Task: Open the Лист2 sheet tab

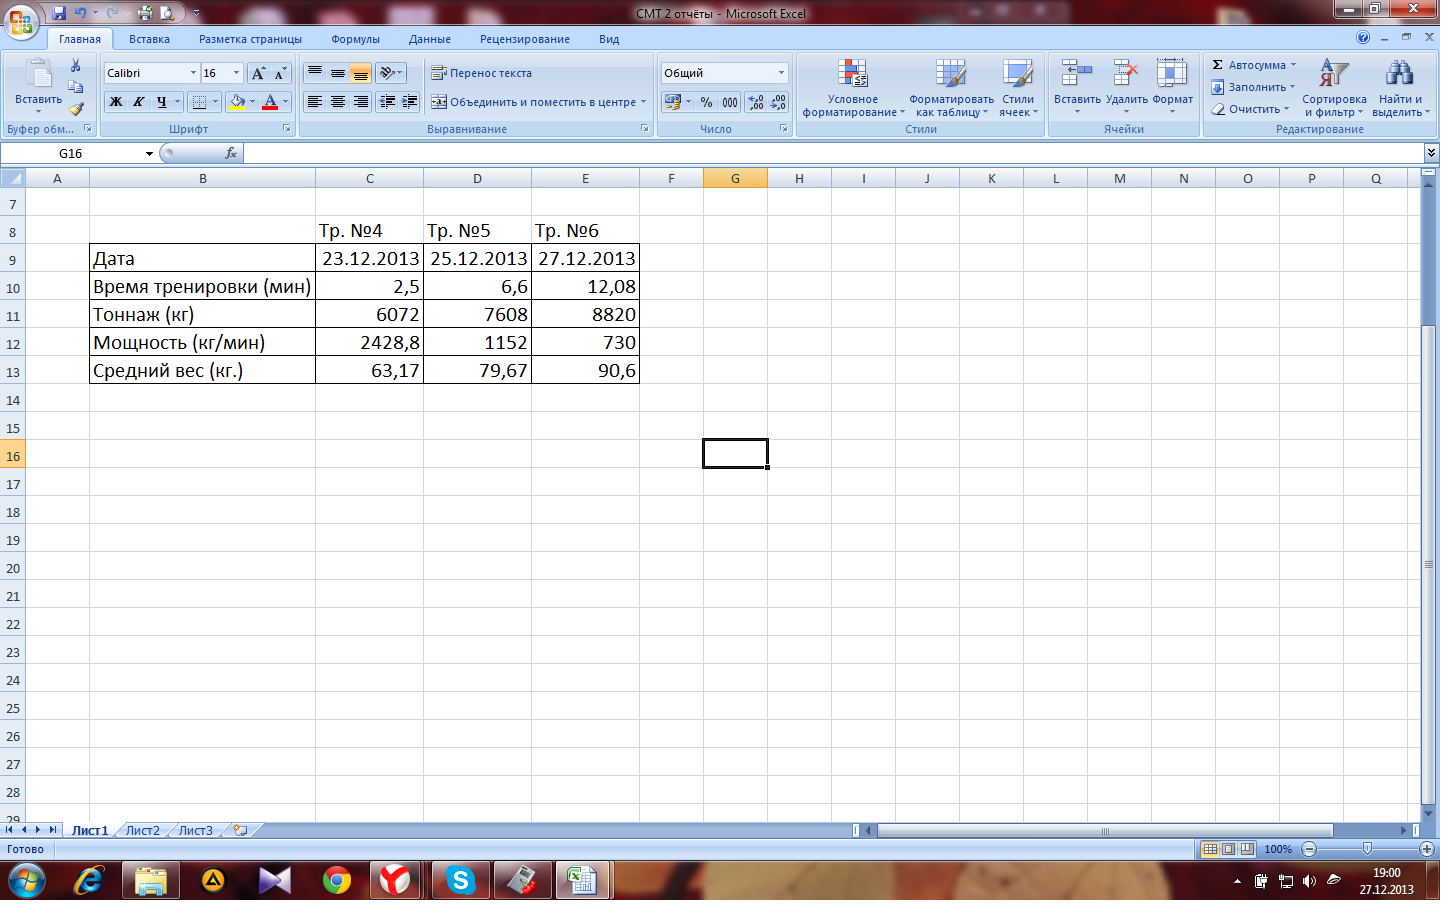Action: point(142,830)
